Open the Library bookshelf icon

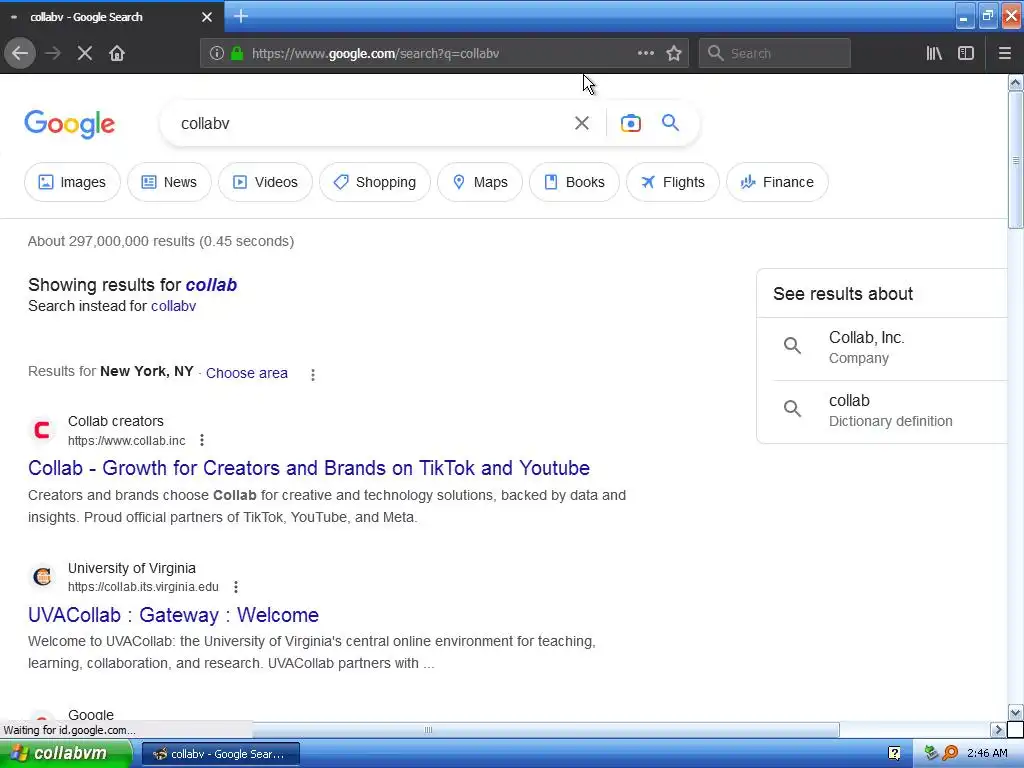pos(934,53)
